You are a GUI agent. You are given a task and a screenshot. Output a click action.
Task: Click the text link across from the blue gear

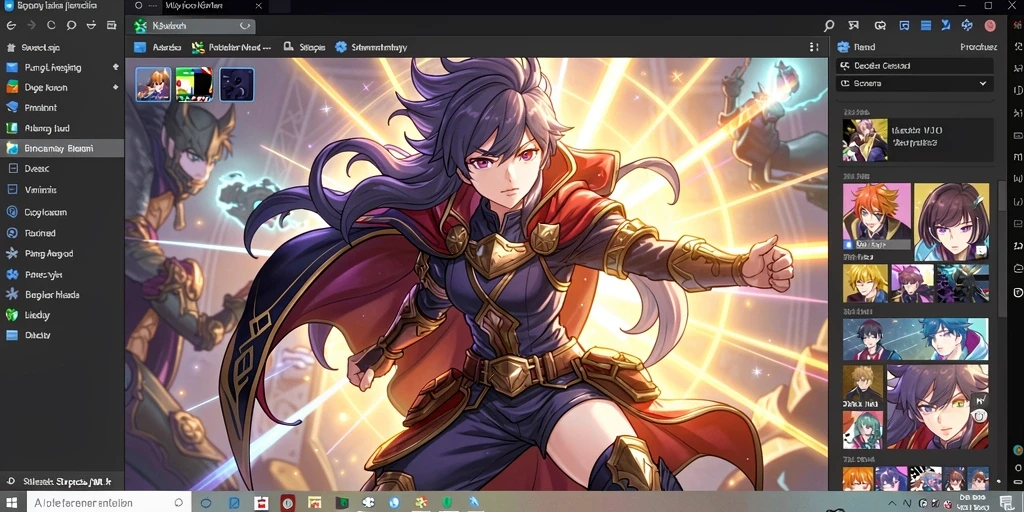pos(978,47)
